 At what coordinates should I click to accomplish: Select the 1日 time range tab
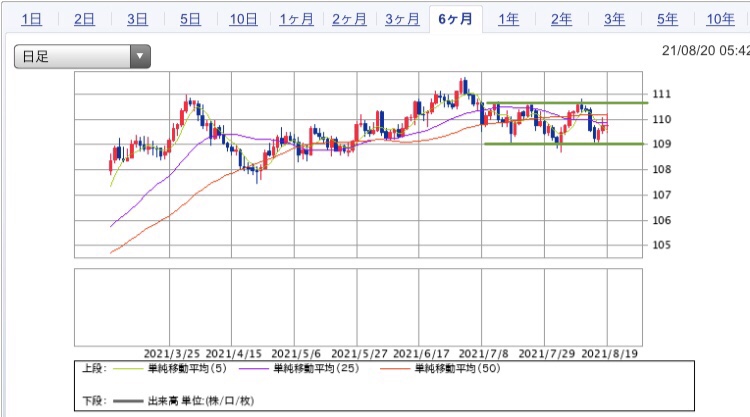(32, 19)
